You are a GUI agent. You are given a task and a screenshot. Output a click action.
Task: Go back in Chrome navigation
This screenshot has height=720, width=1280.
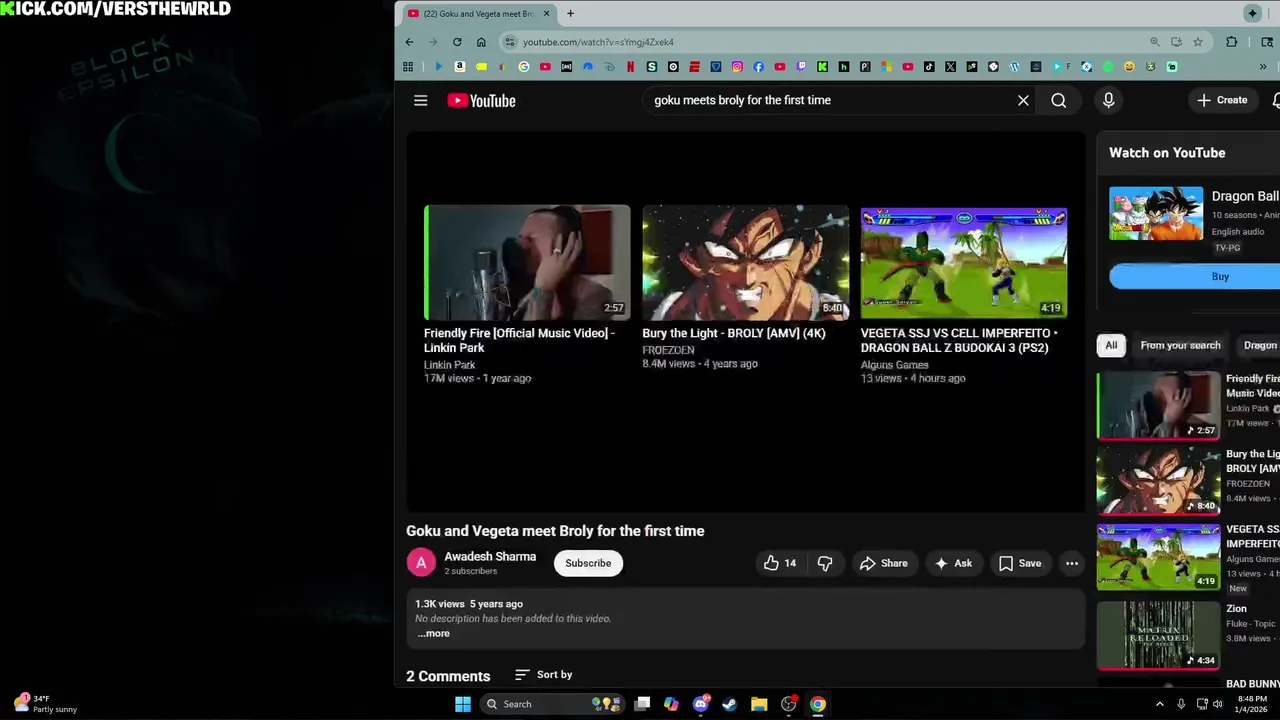tap(409, 42)
